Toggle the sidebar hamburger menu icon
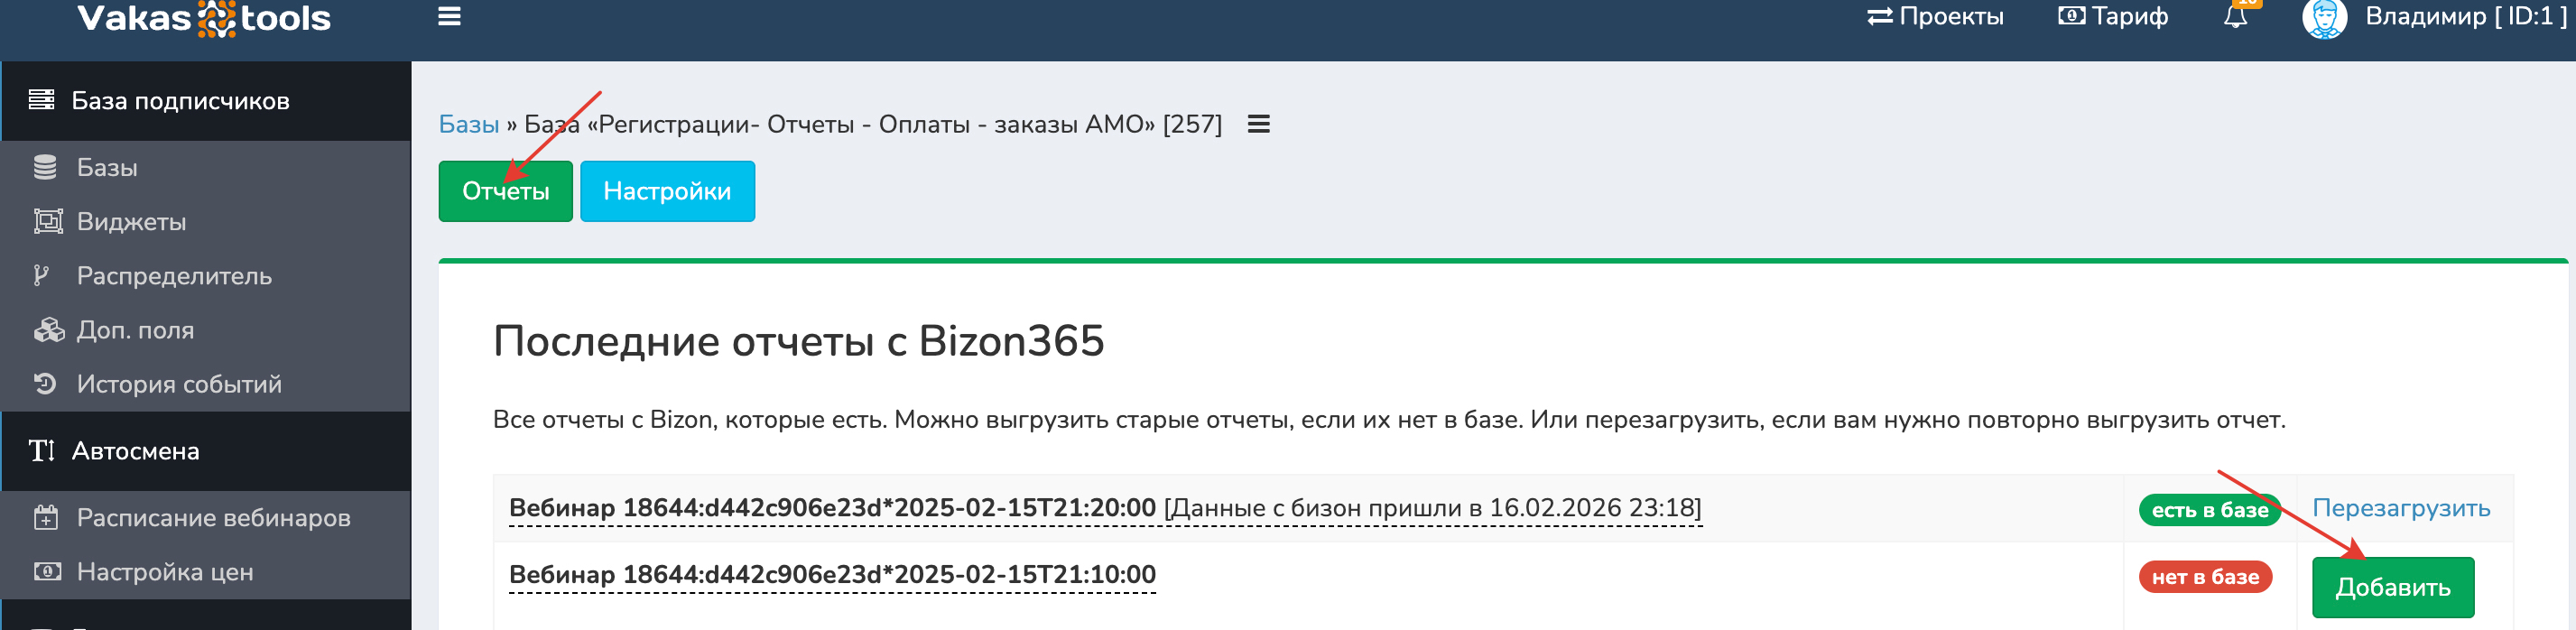Image resolution: width=2576 pixels, height=630 pixels. tap(449, 17)
